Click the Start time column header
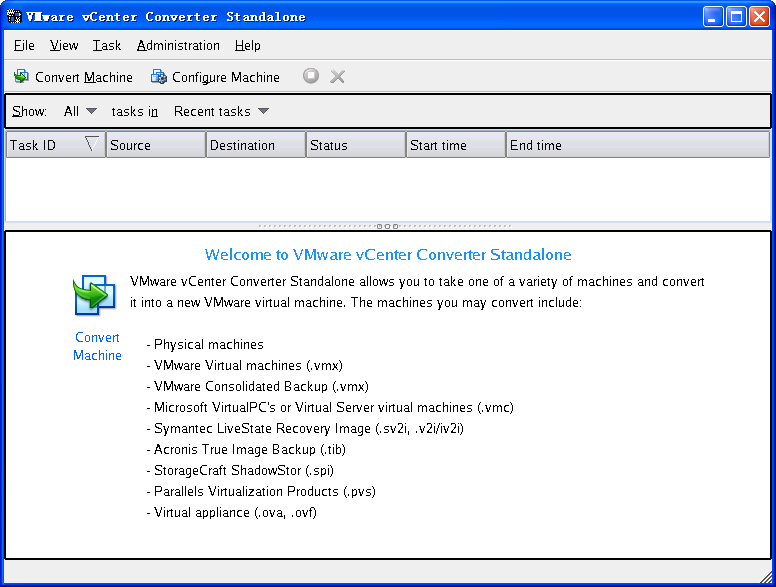 click(x=455, y=145)
